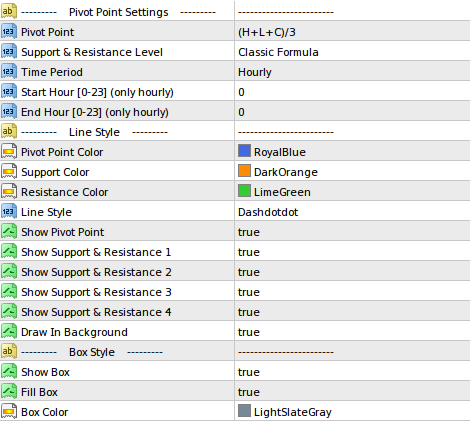Click the bool icon beside Show Pivot Point
This screenshot has height=421, width=470.
click(x=9, y=232)
